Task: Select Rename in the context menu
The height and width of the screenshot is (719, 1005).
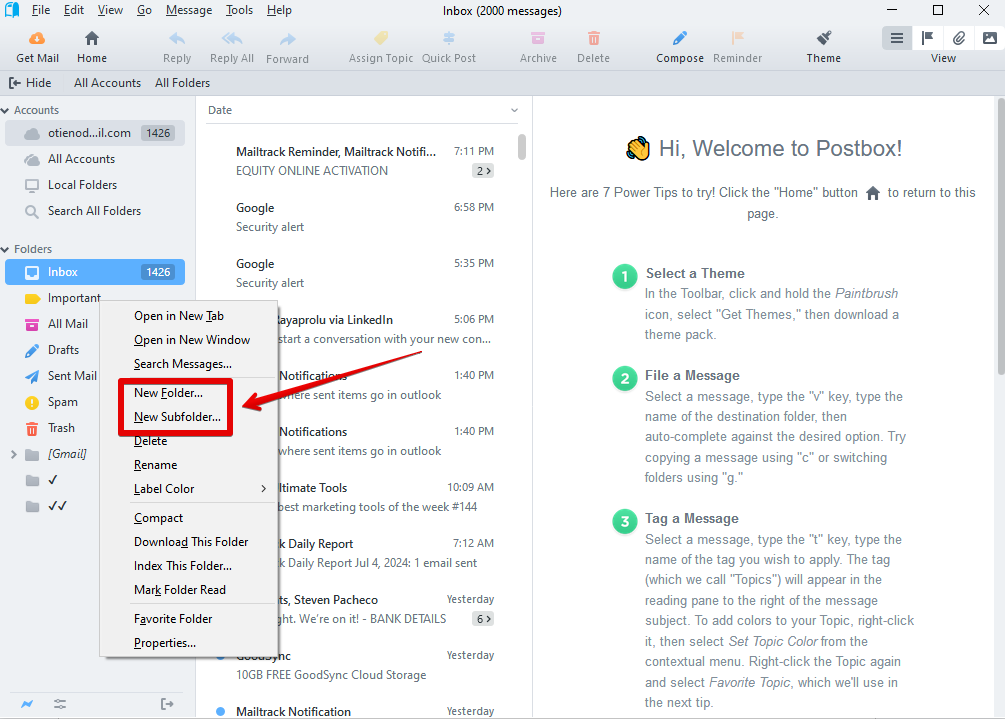Action: click(156, 465)
